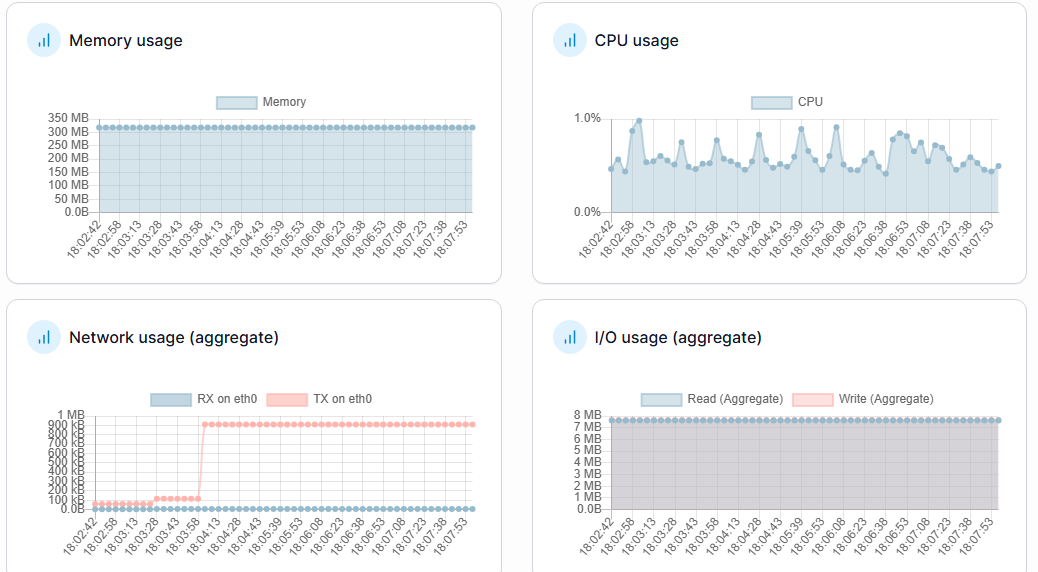Click the first Memory data point
This screenshot has width=1038, height=572.
pos(99,128)
